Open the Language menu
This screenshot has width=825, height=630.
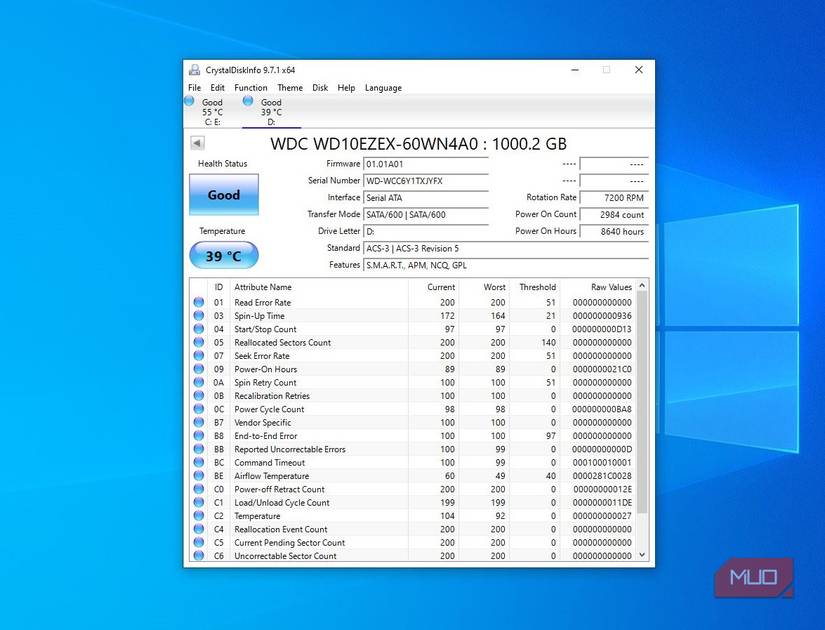(x=383, y=87)
